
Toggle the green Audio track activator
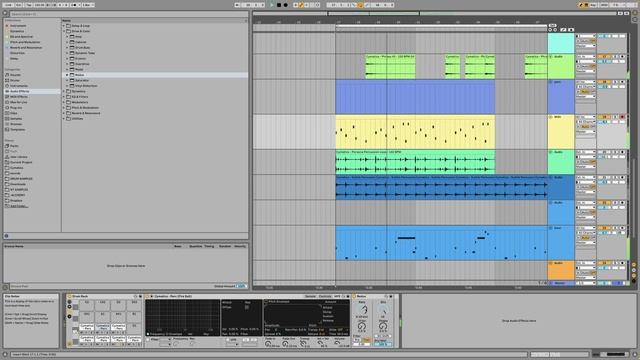[604, 57]
